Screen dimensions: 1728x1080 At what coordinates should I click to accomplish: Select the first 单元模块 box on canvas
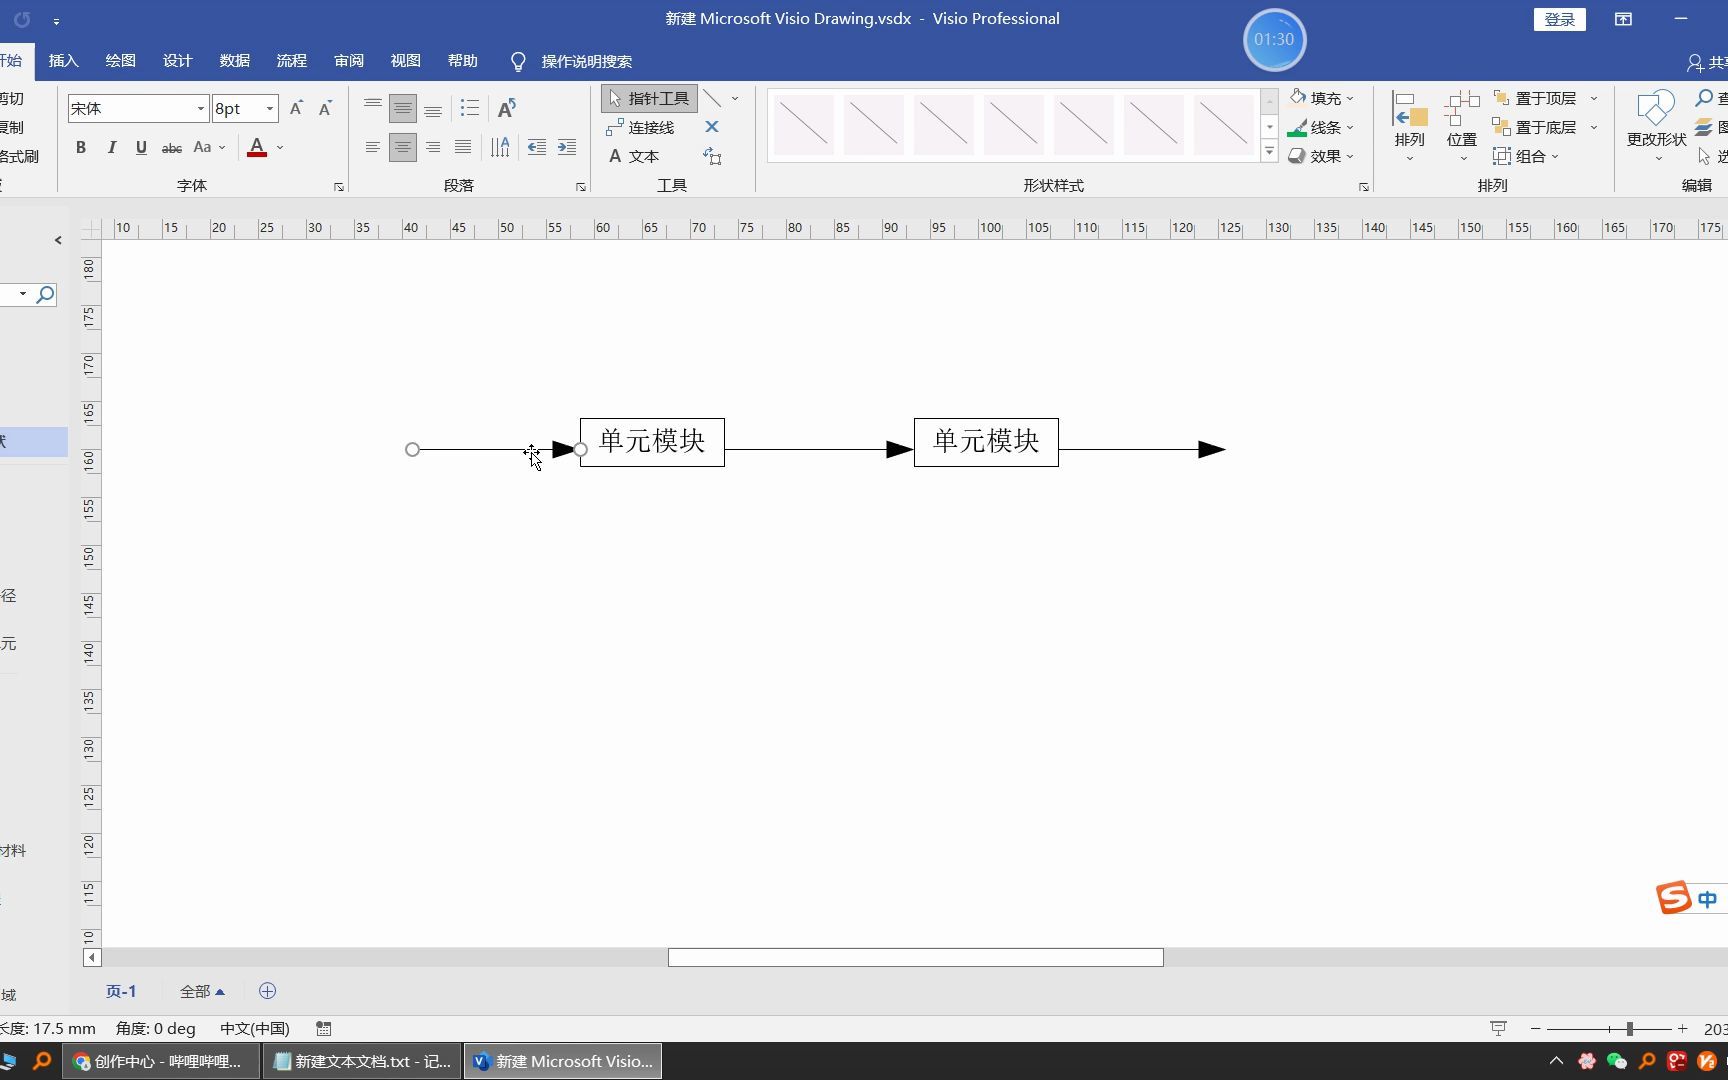click(x=652, y=442)
